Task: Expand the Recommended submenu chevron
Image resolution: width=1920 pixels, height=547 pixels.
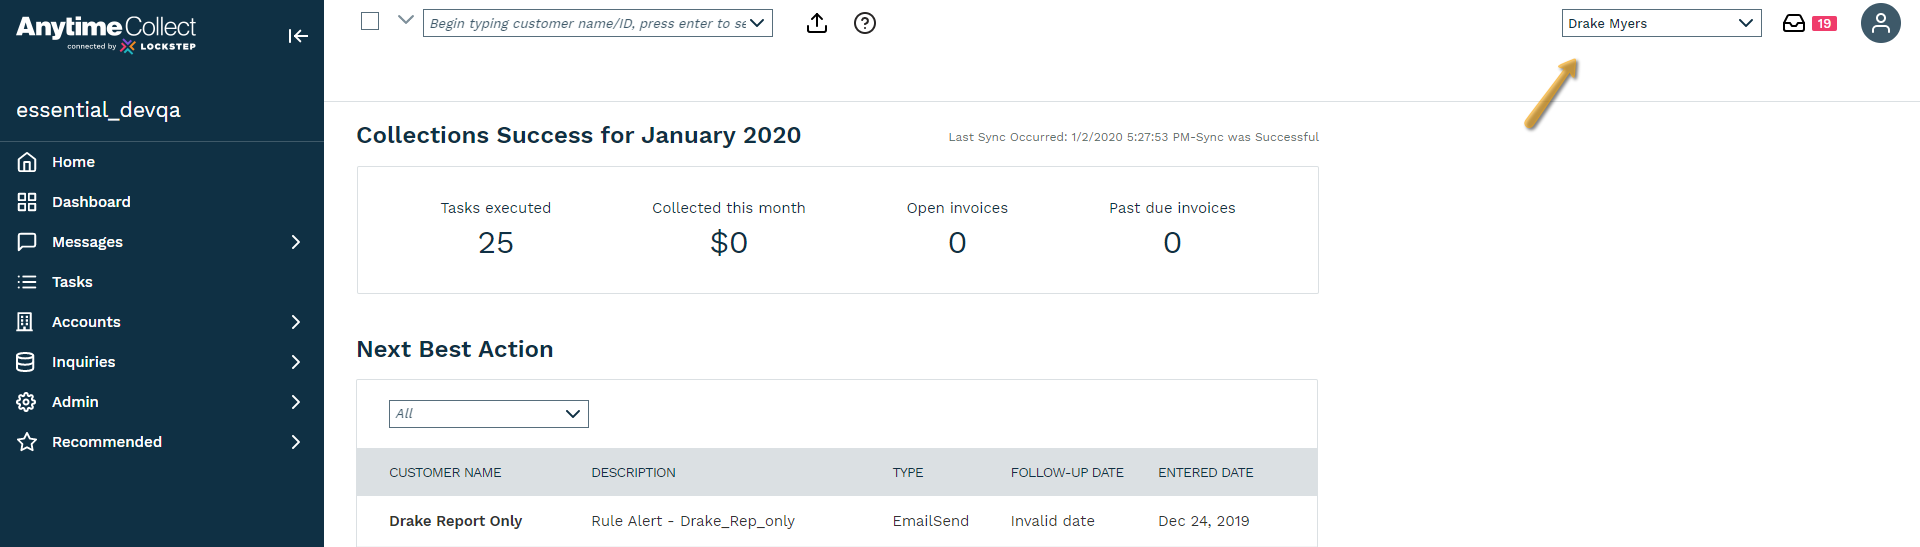Action: click(x=295, y=442)
